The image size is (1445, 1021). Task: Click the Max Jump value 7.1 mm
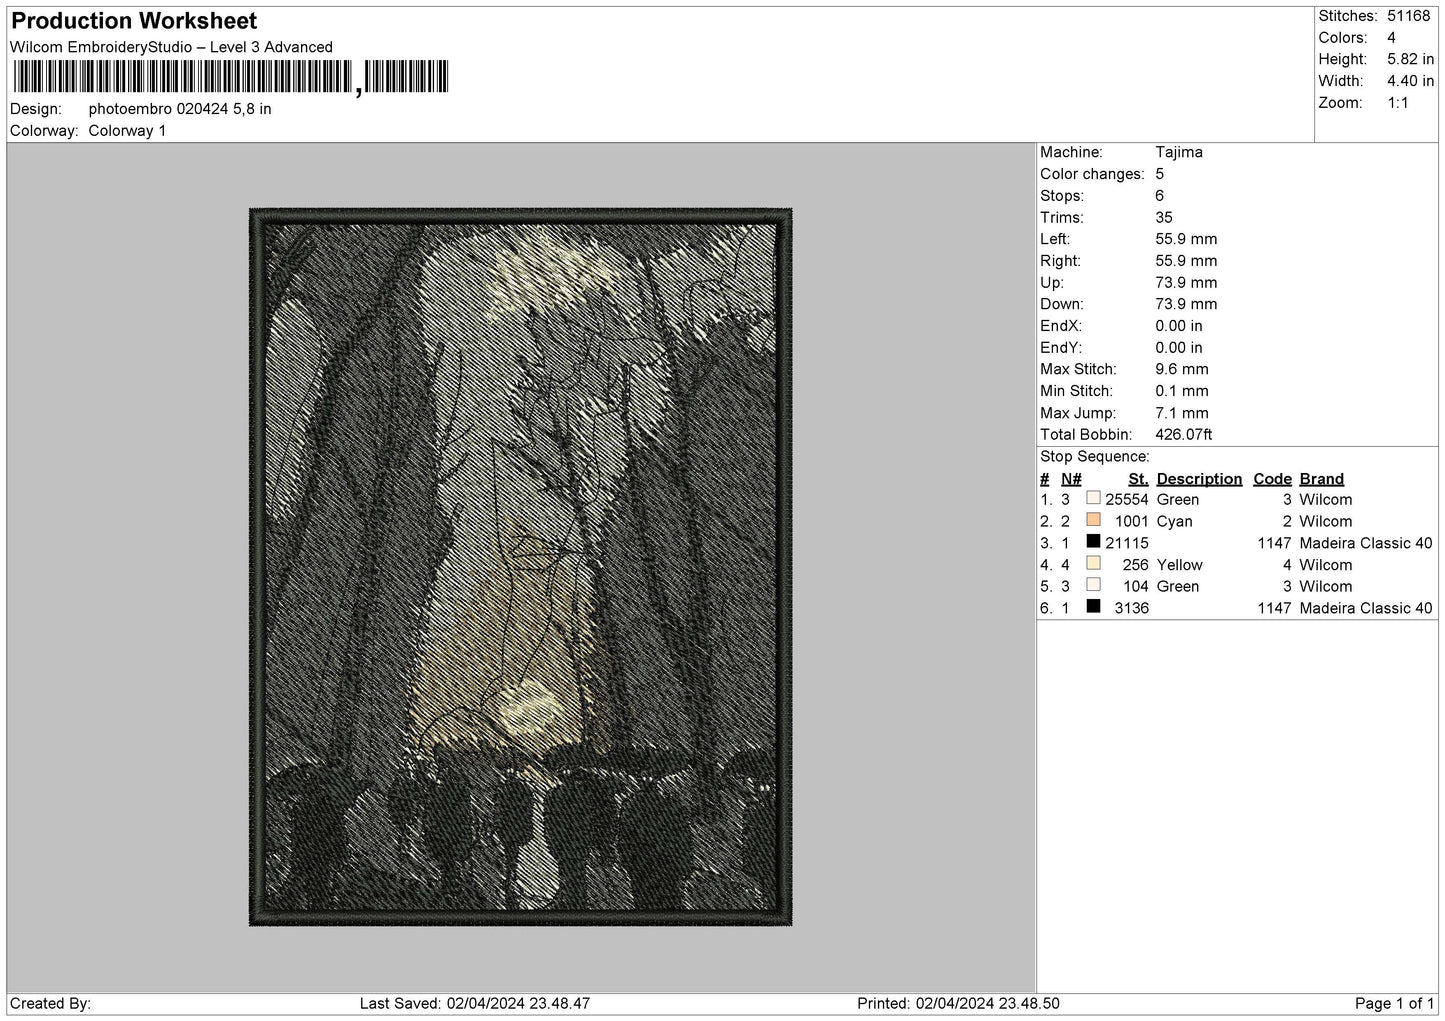(x=1182, y=413)
